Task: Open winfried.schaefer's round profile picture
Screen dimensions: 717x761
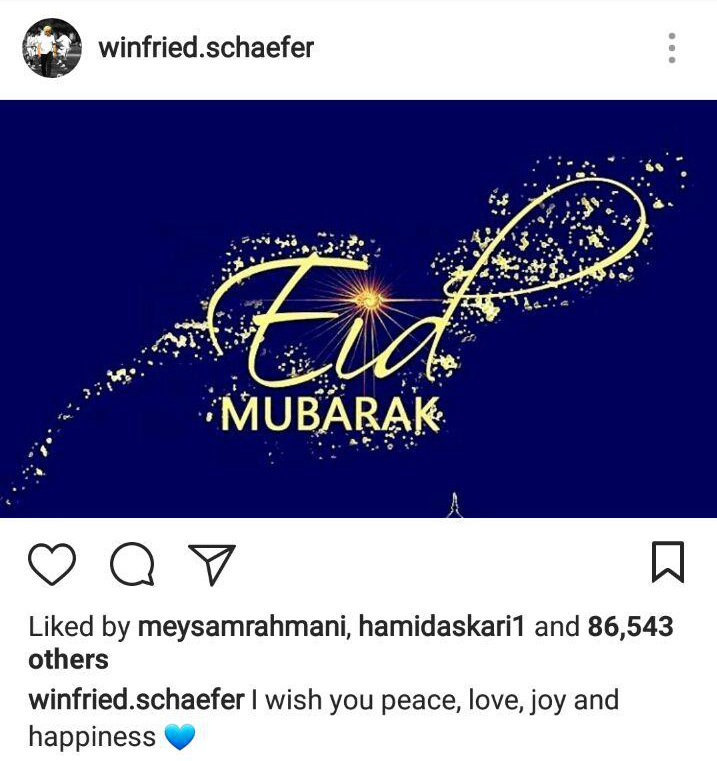Action: point(52,48)
